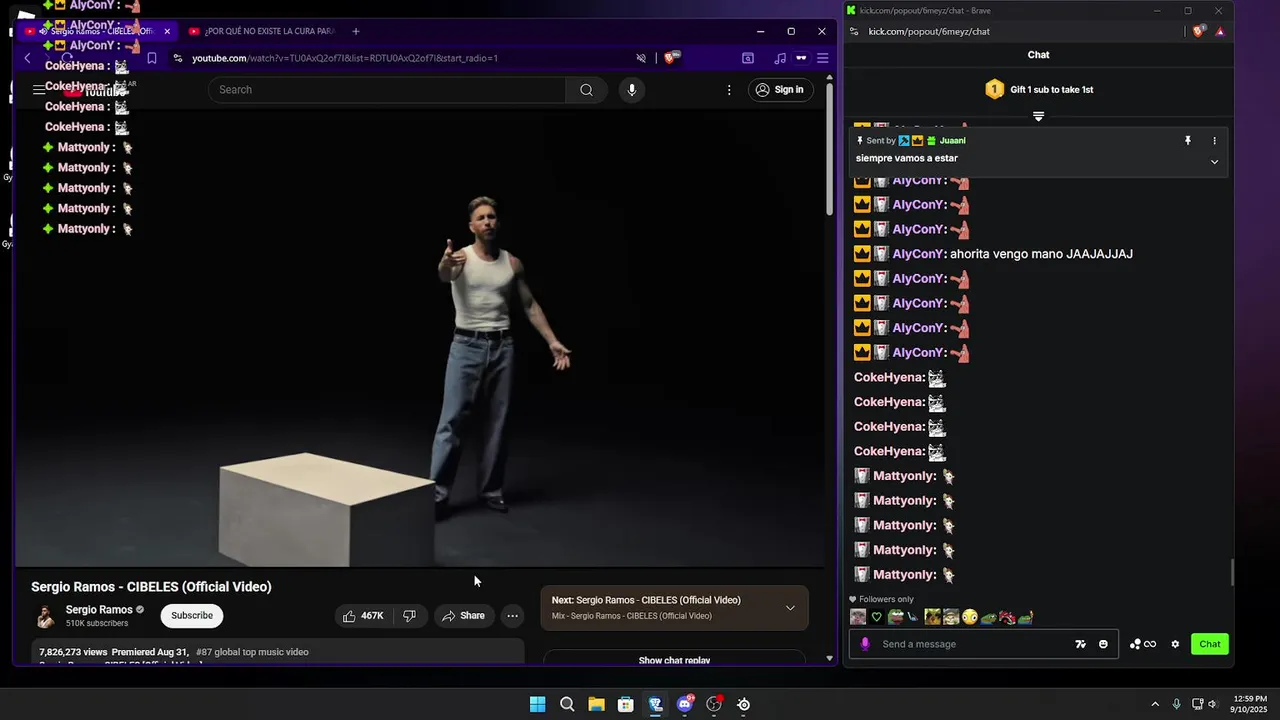Open the Windows Start menu

537,704
